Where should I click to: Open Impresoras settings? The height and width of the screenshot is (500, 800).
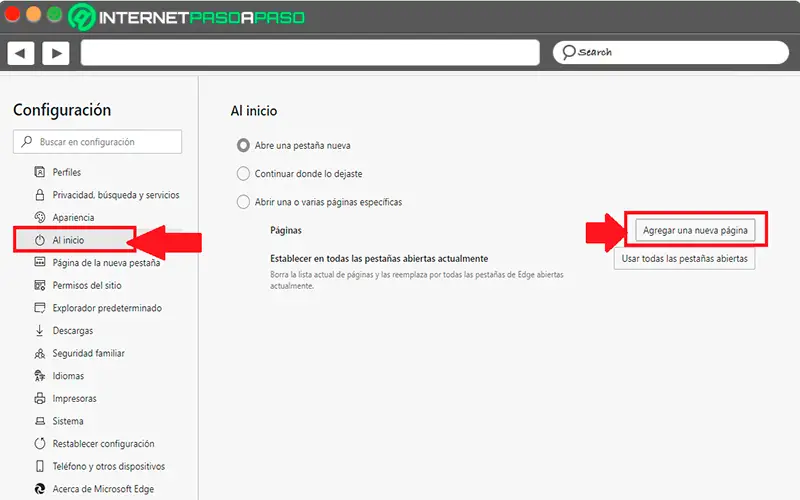(x=74, y=398)
